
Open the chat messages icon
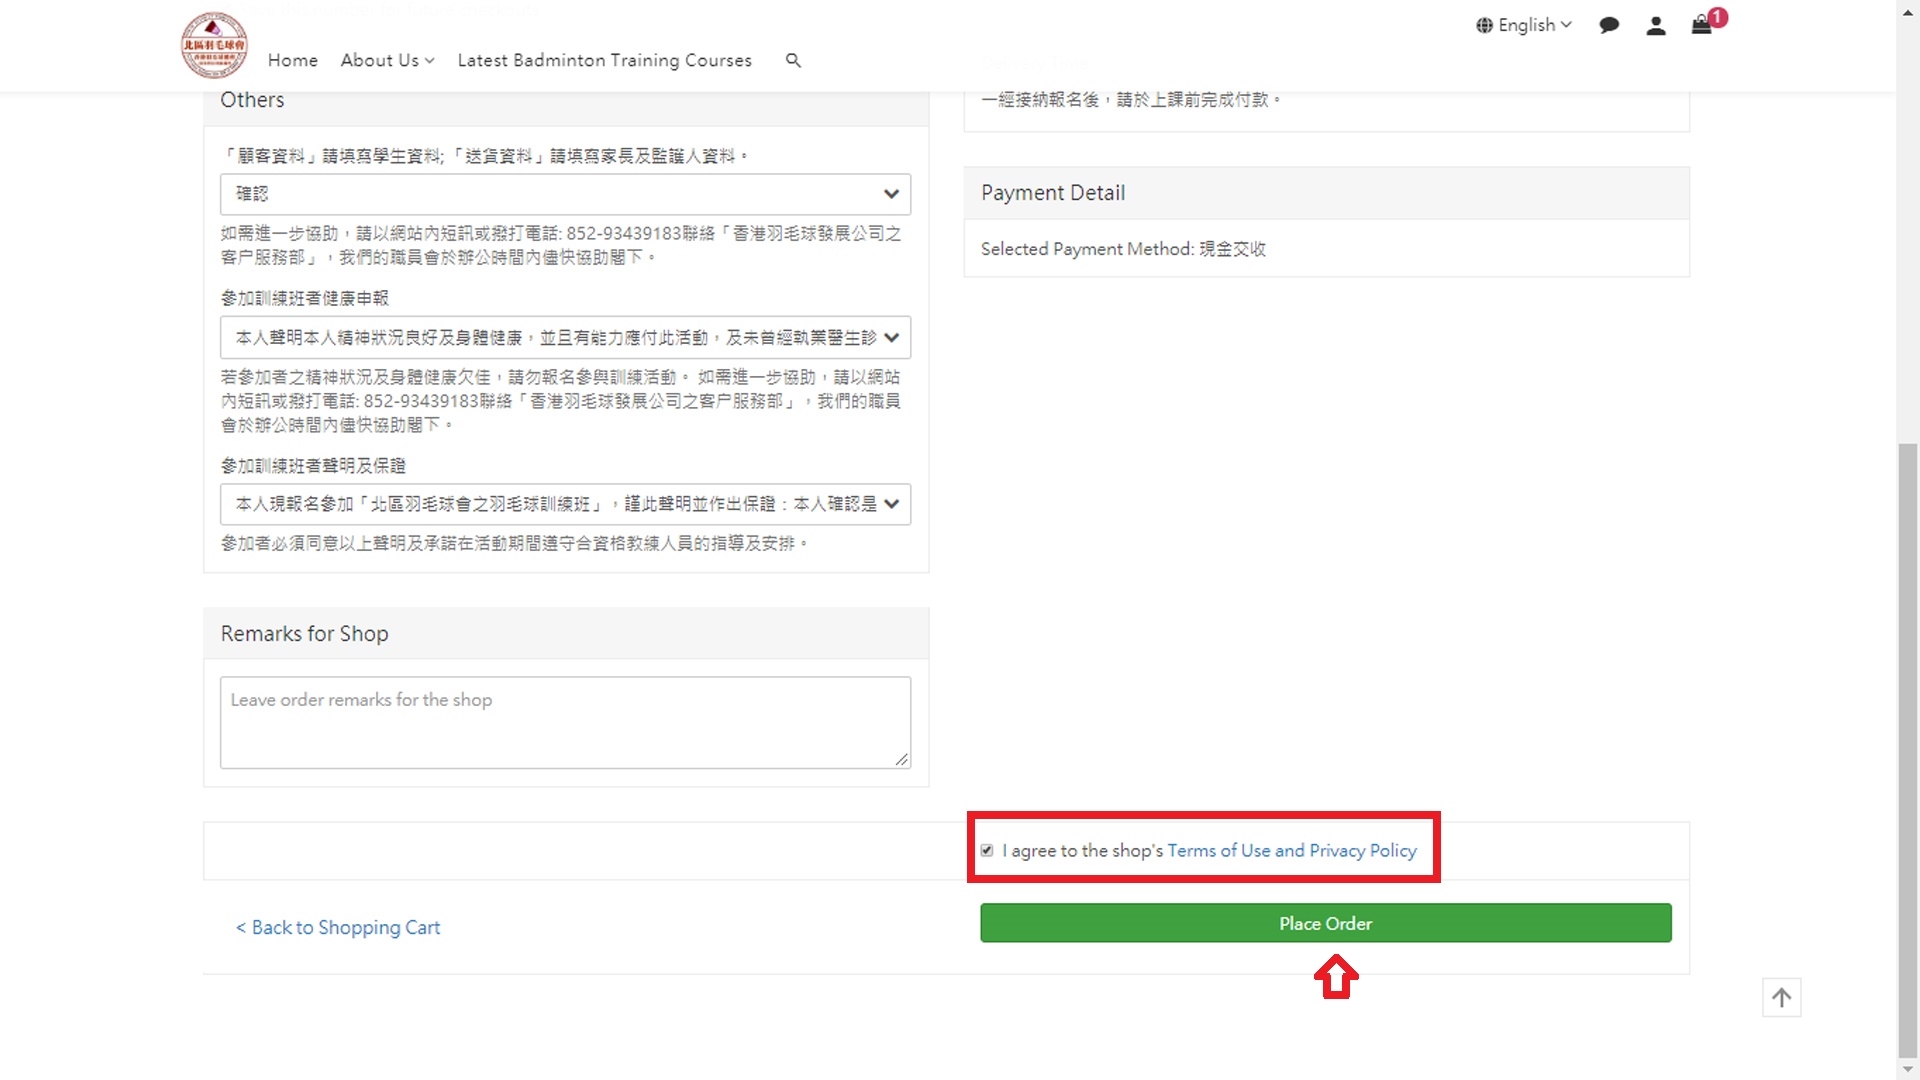[1609, 26]
